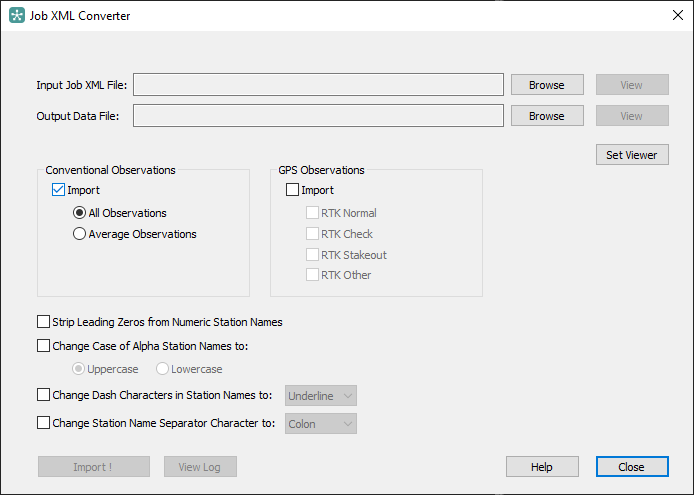Close the Job XML Converter window

pyautogui.click(x=677, y=15)
